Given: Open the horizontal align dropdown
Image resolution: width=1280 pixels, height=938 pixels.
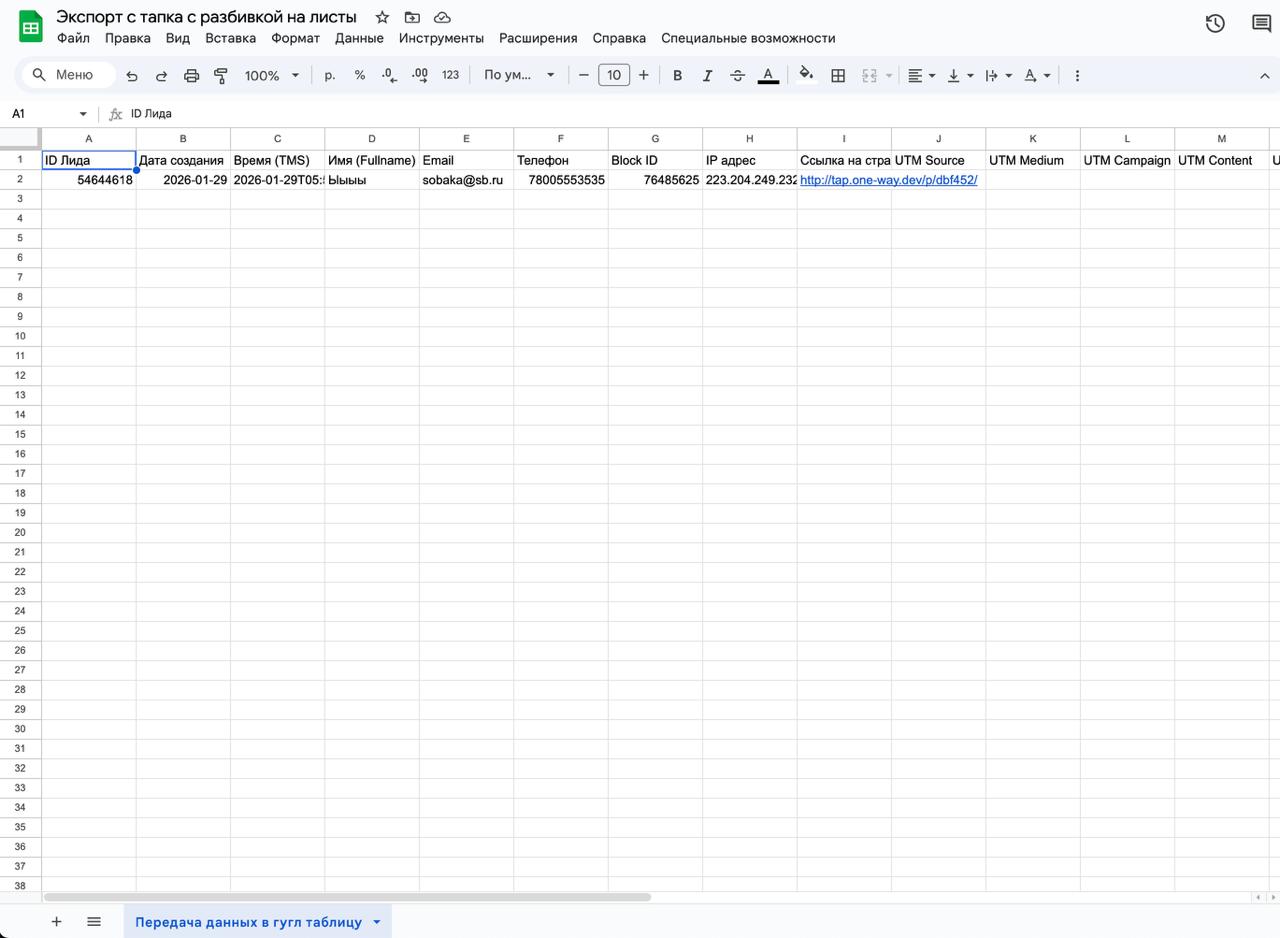Looking at the screenshot, I should pos(921,76).
